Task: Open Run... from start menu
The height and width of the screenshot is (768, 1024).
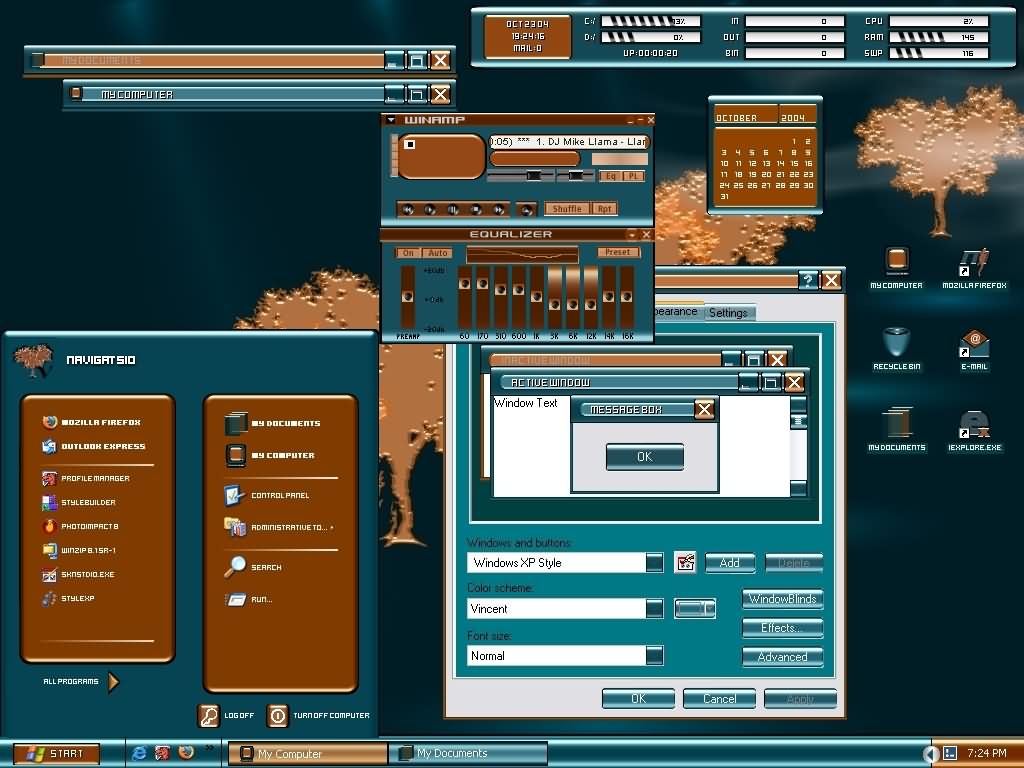Action: point(249,599)
